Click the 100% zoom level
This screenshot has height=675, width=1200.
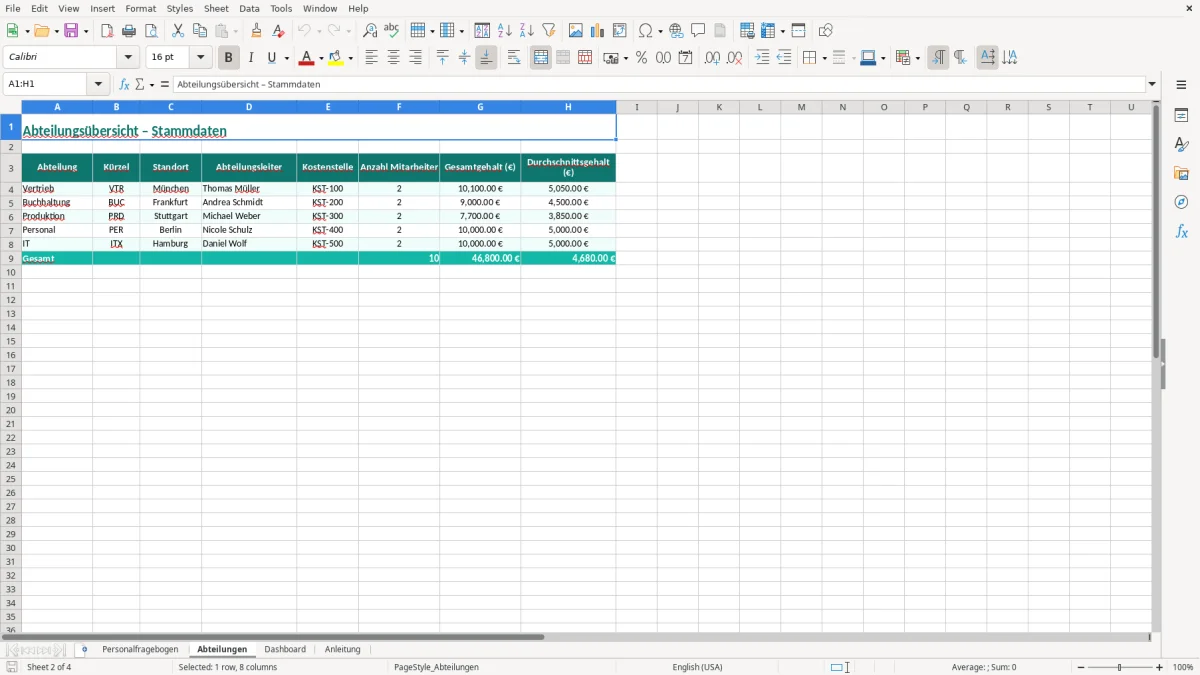(1183, 667)
